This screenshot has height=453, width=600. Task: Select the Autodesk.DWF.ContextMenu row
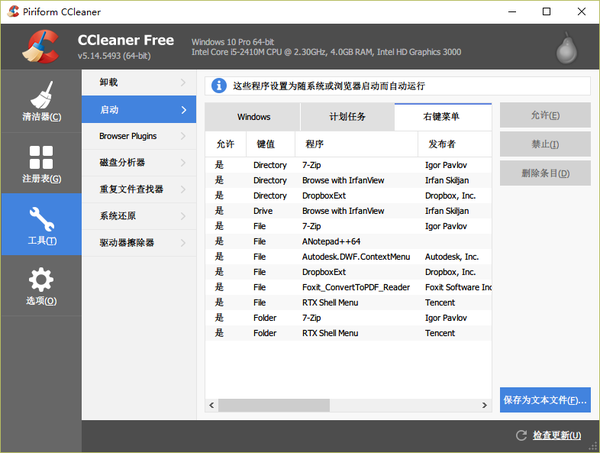[348, 257]
